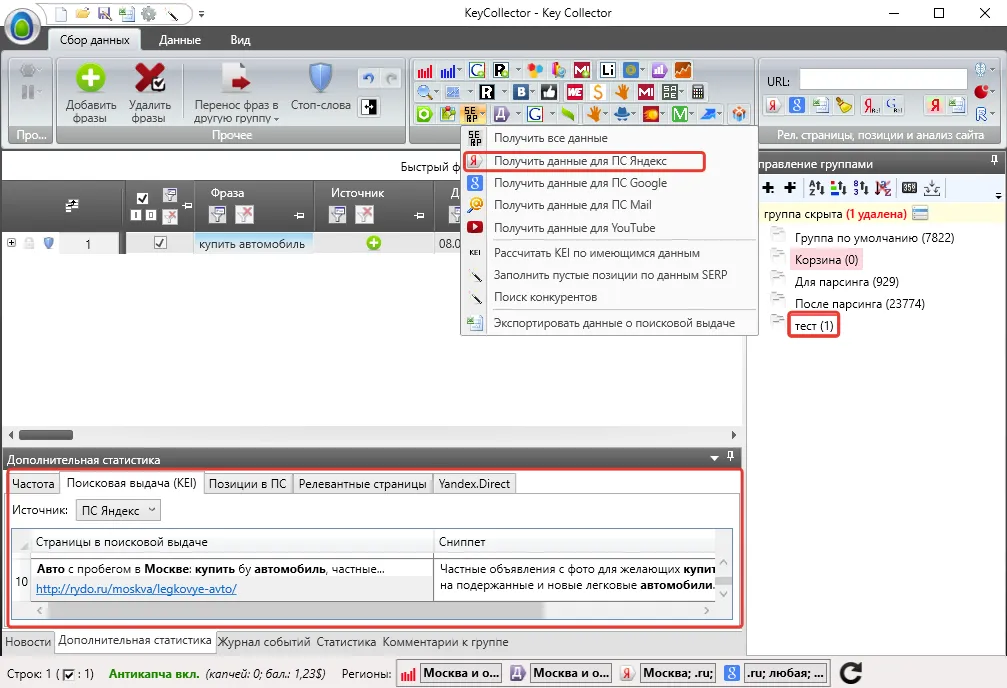Click the Добавить фразы button
The height and width of the screenshot is (688, 1007).
tap(91, 93)
